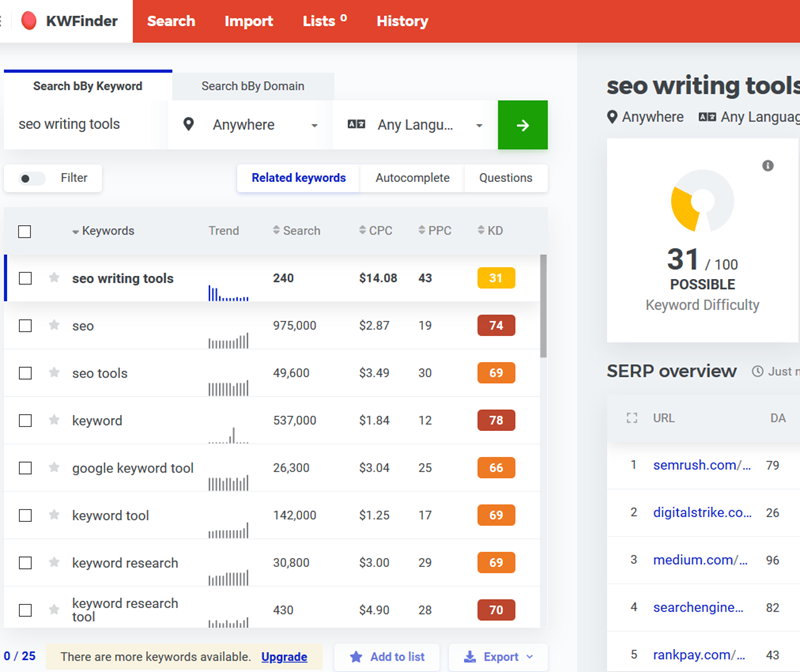Screen dimensions: 800x672
Task: Click the info icon above difficulty gauge
Action: [x=768, y=166]
